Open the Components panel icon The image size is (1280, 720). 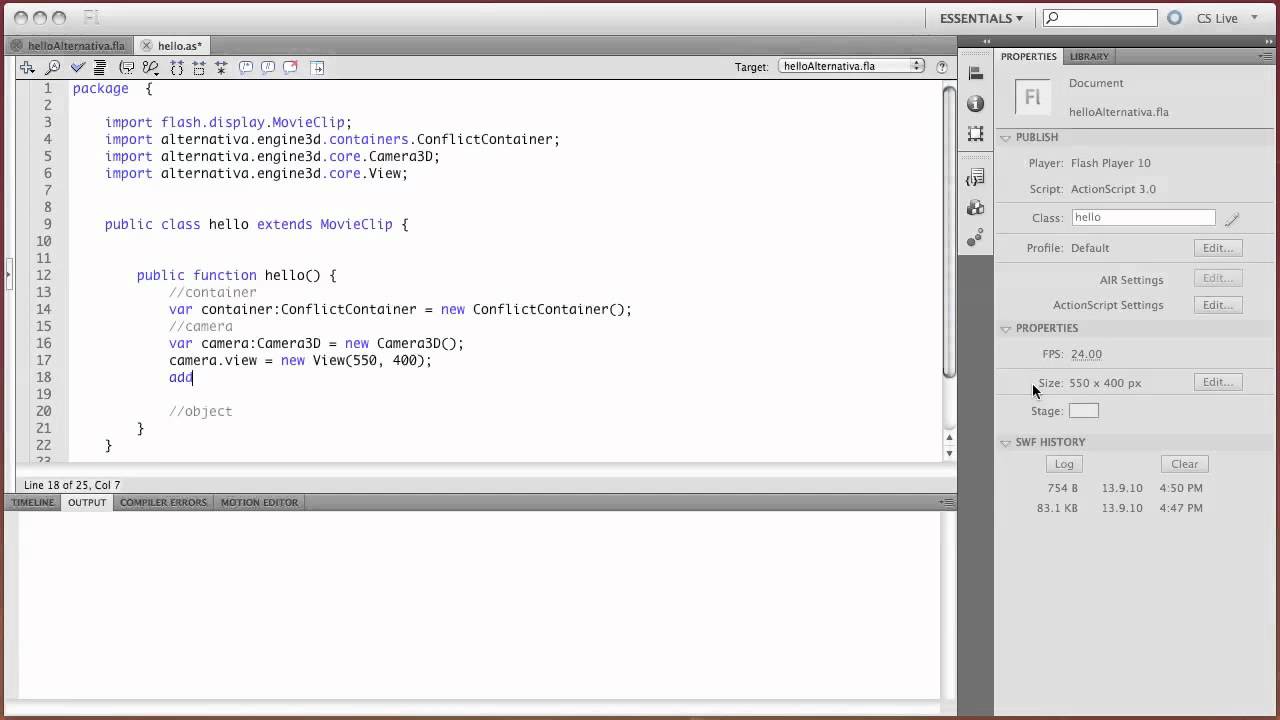(976, 208)
